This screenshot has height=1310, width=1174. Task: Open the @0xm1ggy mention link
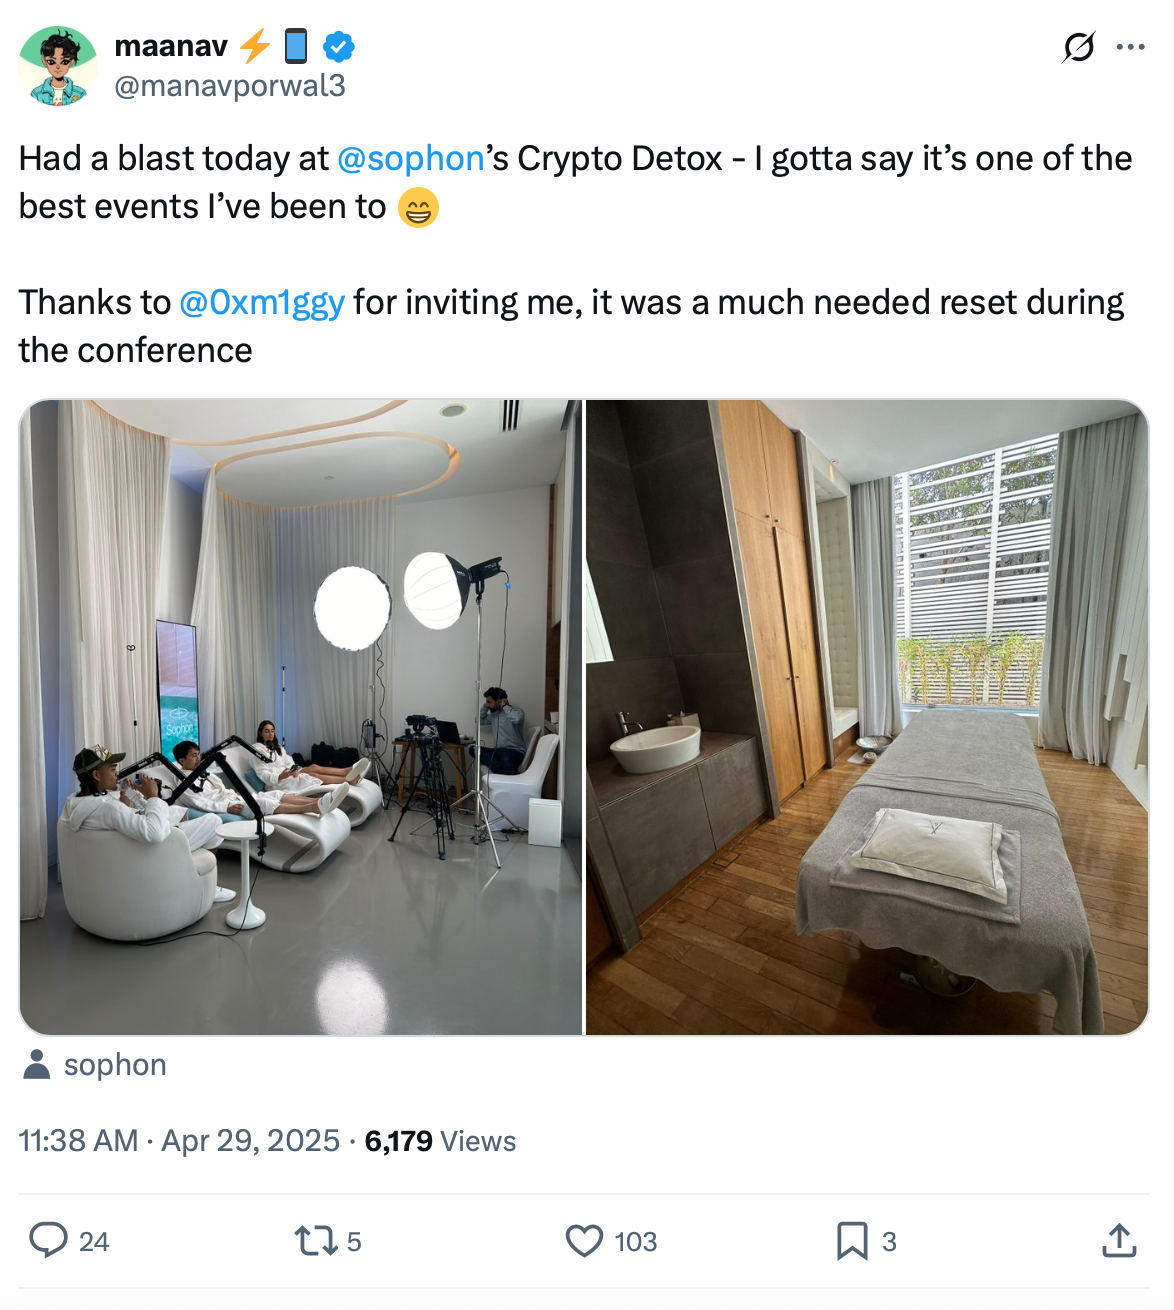click(x=262, y=302)
